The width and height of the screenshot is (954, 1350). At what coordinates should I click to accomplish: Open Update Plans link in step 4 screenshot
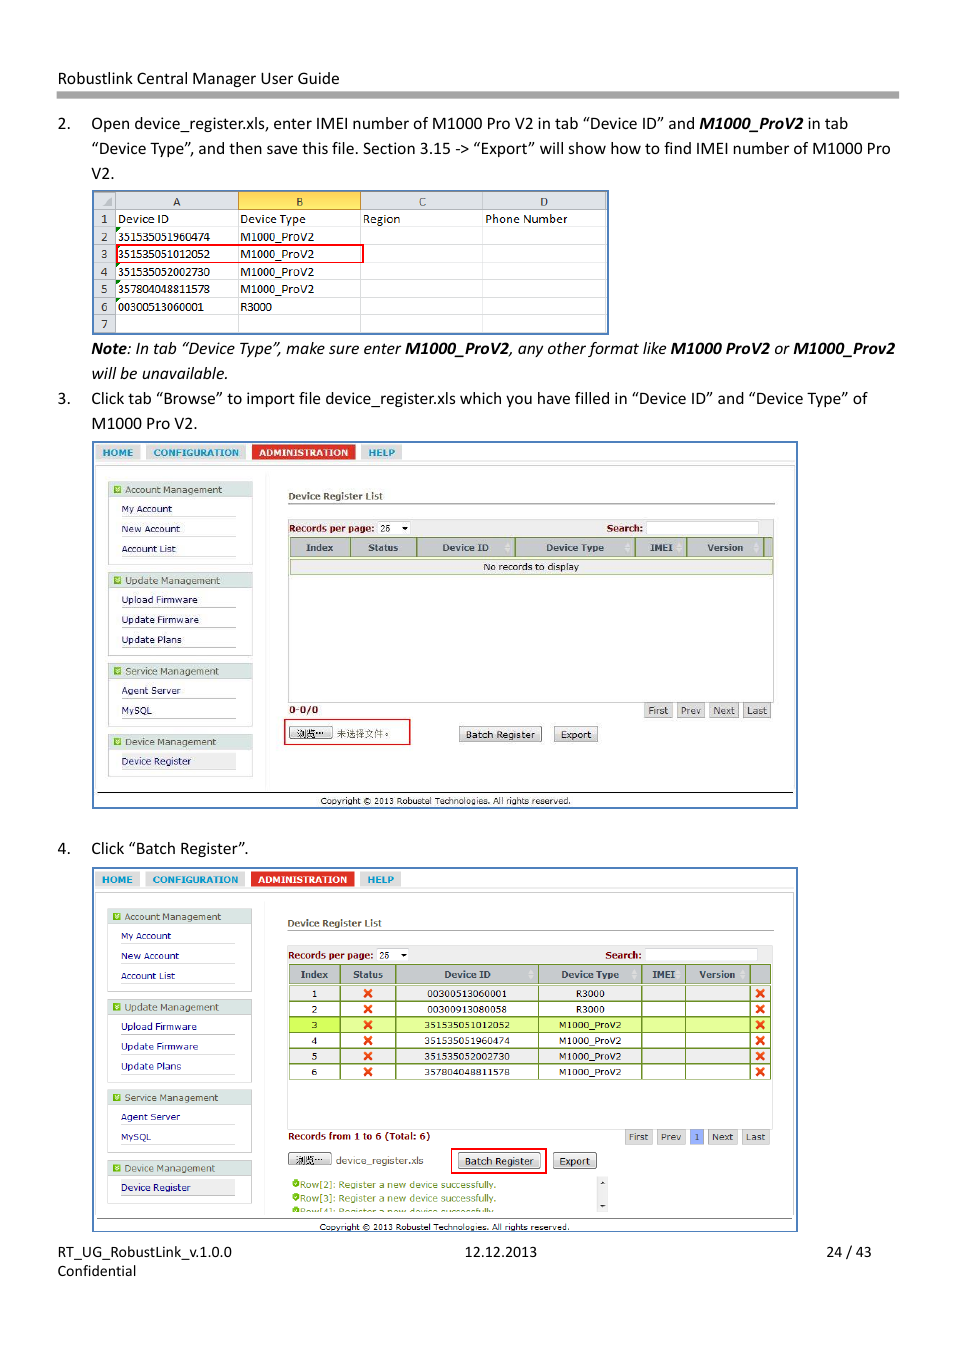coord(151,1066)
